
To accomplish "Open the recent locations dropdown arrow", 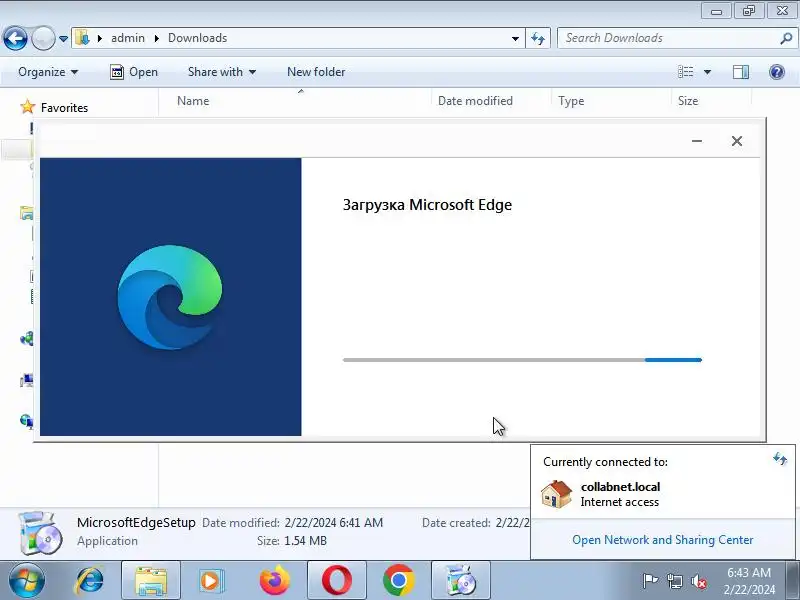I will 63,39.
